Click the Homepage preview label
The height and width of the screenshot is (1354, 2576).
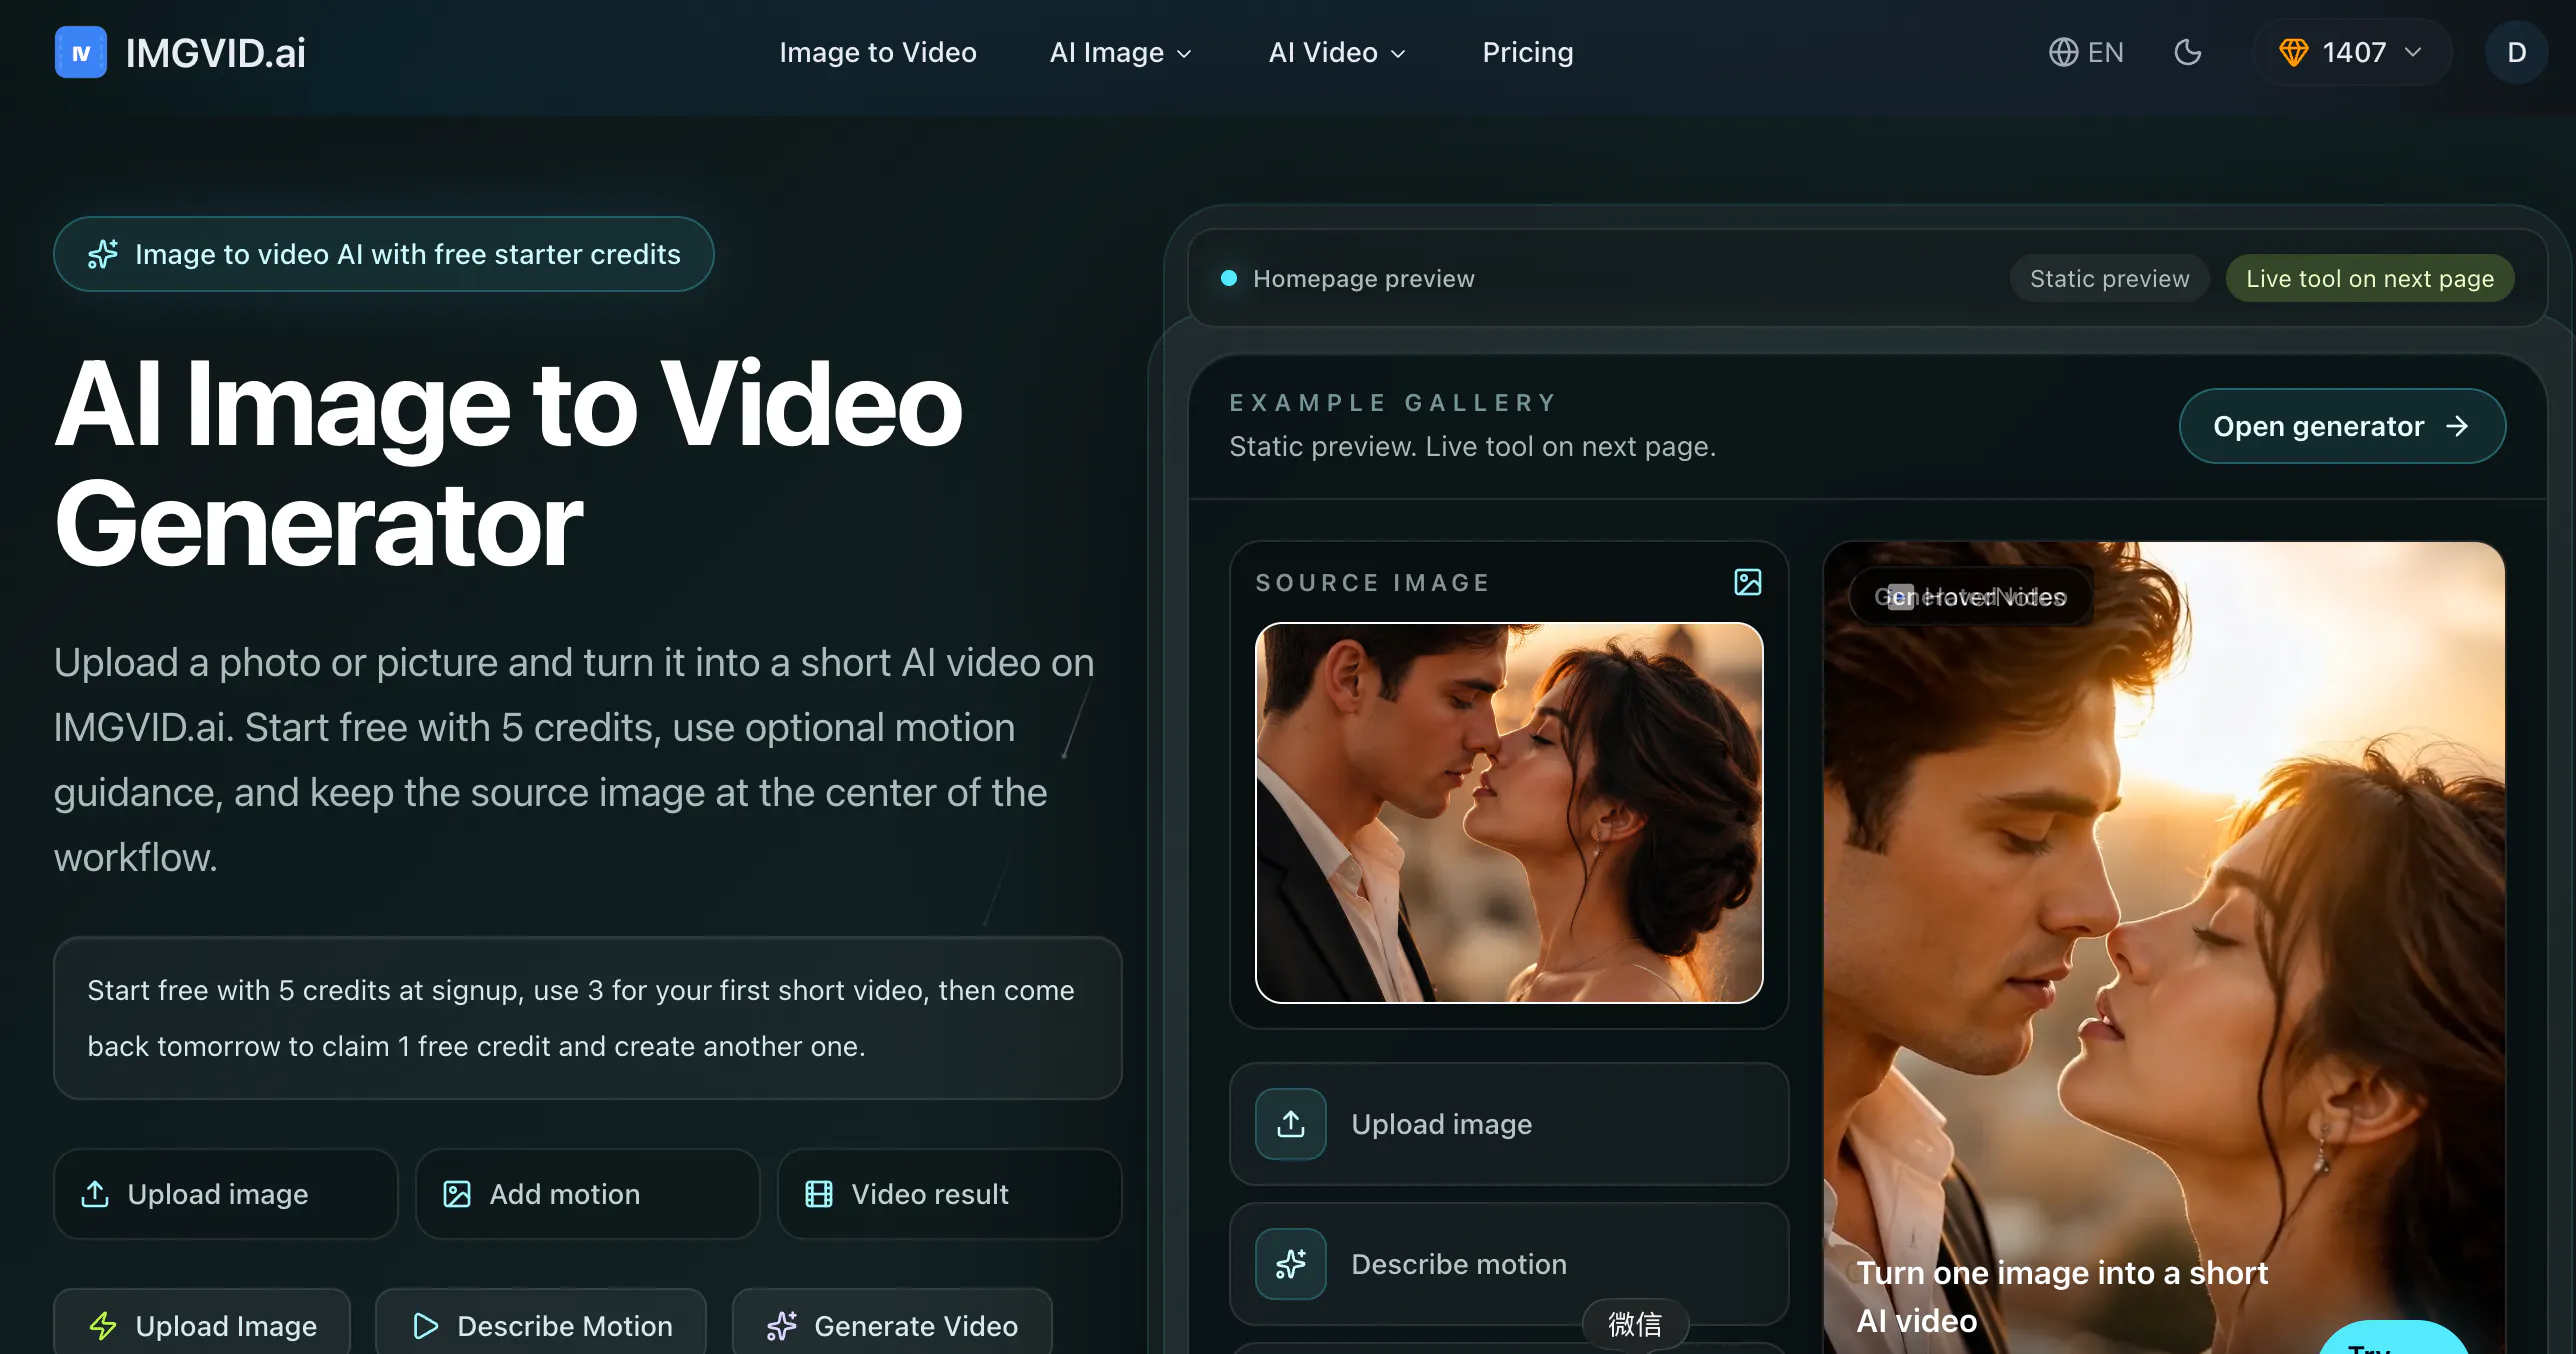click(x=1363, y=278)
